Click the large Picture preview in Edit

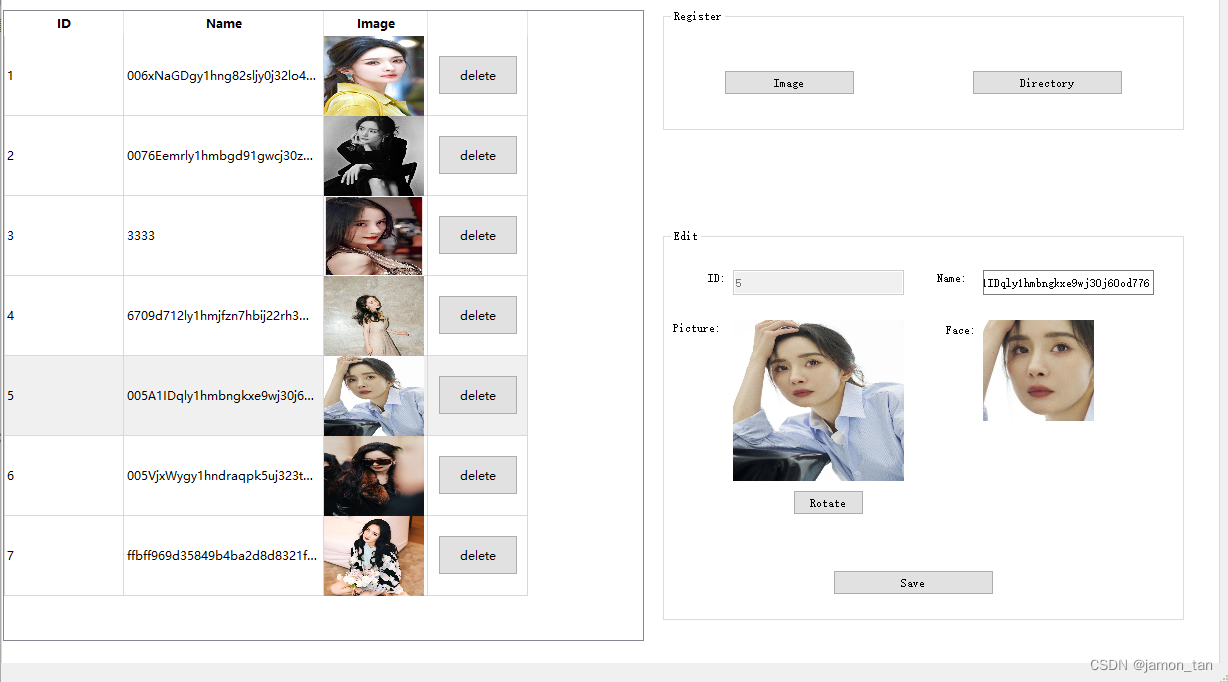pos(818,400)
